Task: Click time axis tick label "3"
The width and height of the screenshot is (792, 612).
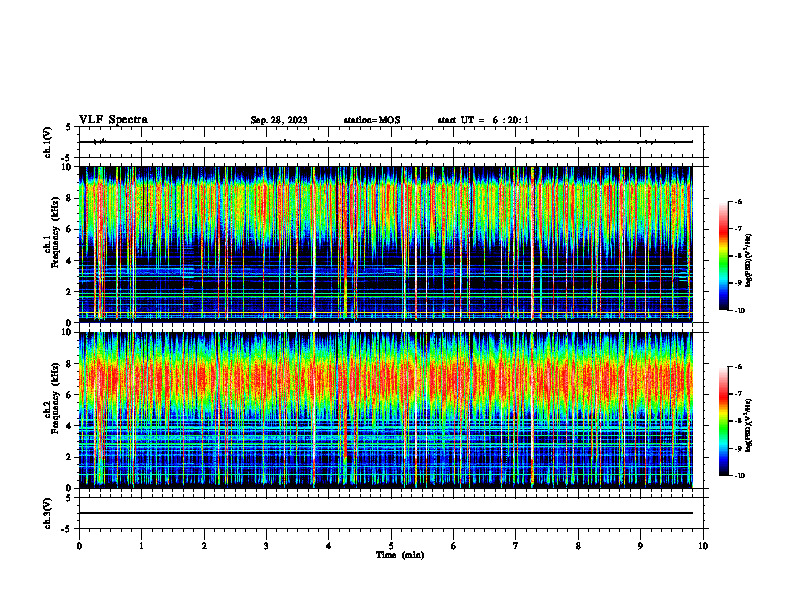Action: tap(266, 546)
